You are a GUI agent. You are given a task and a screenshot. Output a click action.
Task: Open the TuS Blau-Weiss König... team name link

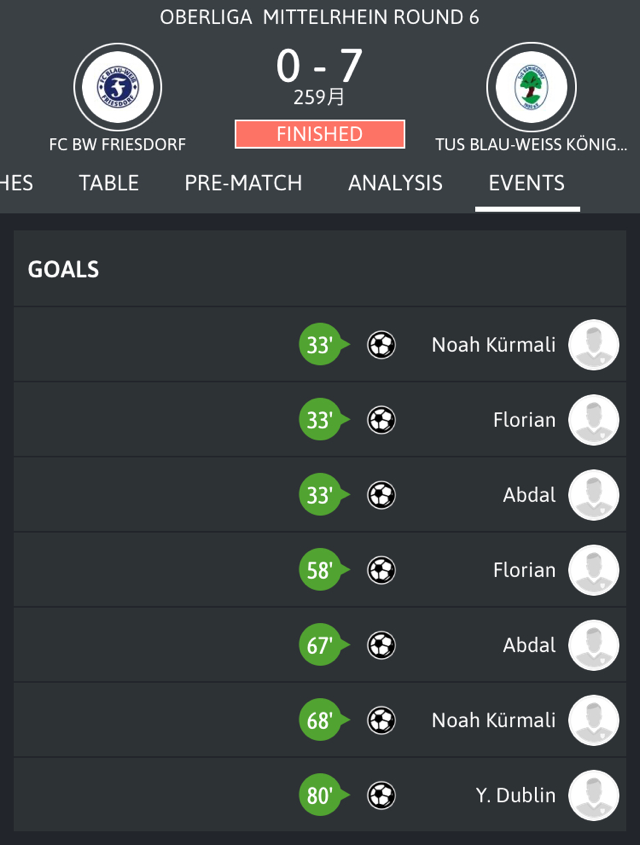click(x=531, y=144)
